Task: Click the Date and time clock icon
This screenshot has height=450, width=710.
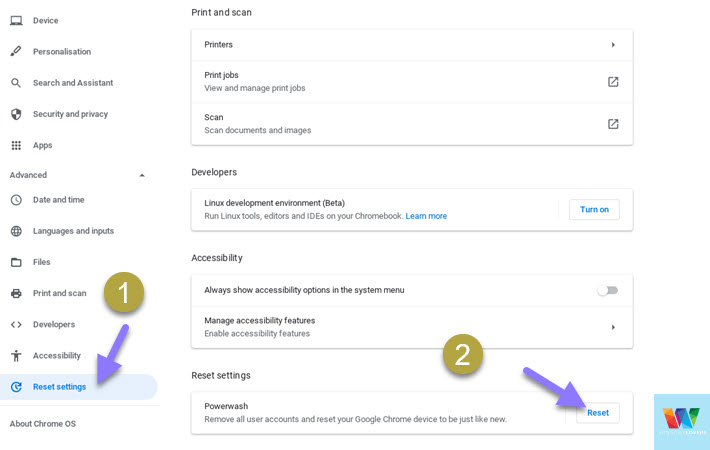Action: tap(16, 200)
